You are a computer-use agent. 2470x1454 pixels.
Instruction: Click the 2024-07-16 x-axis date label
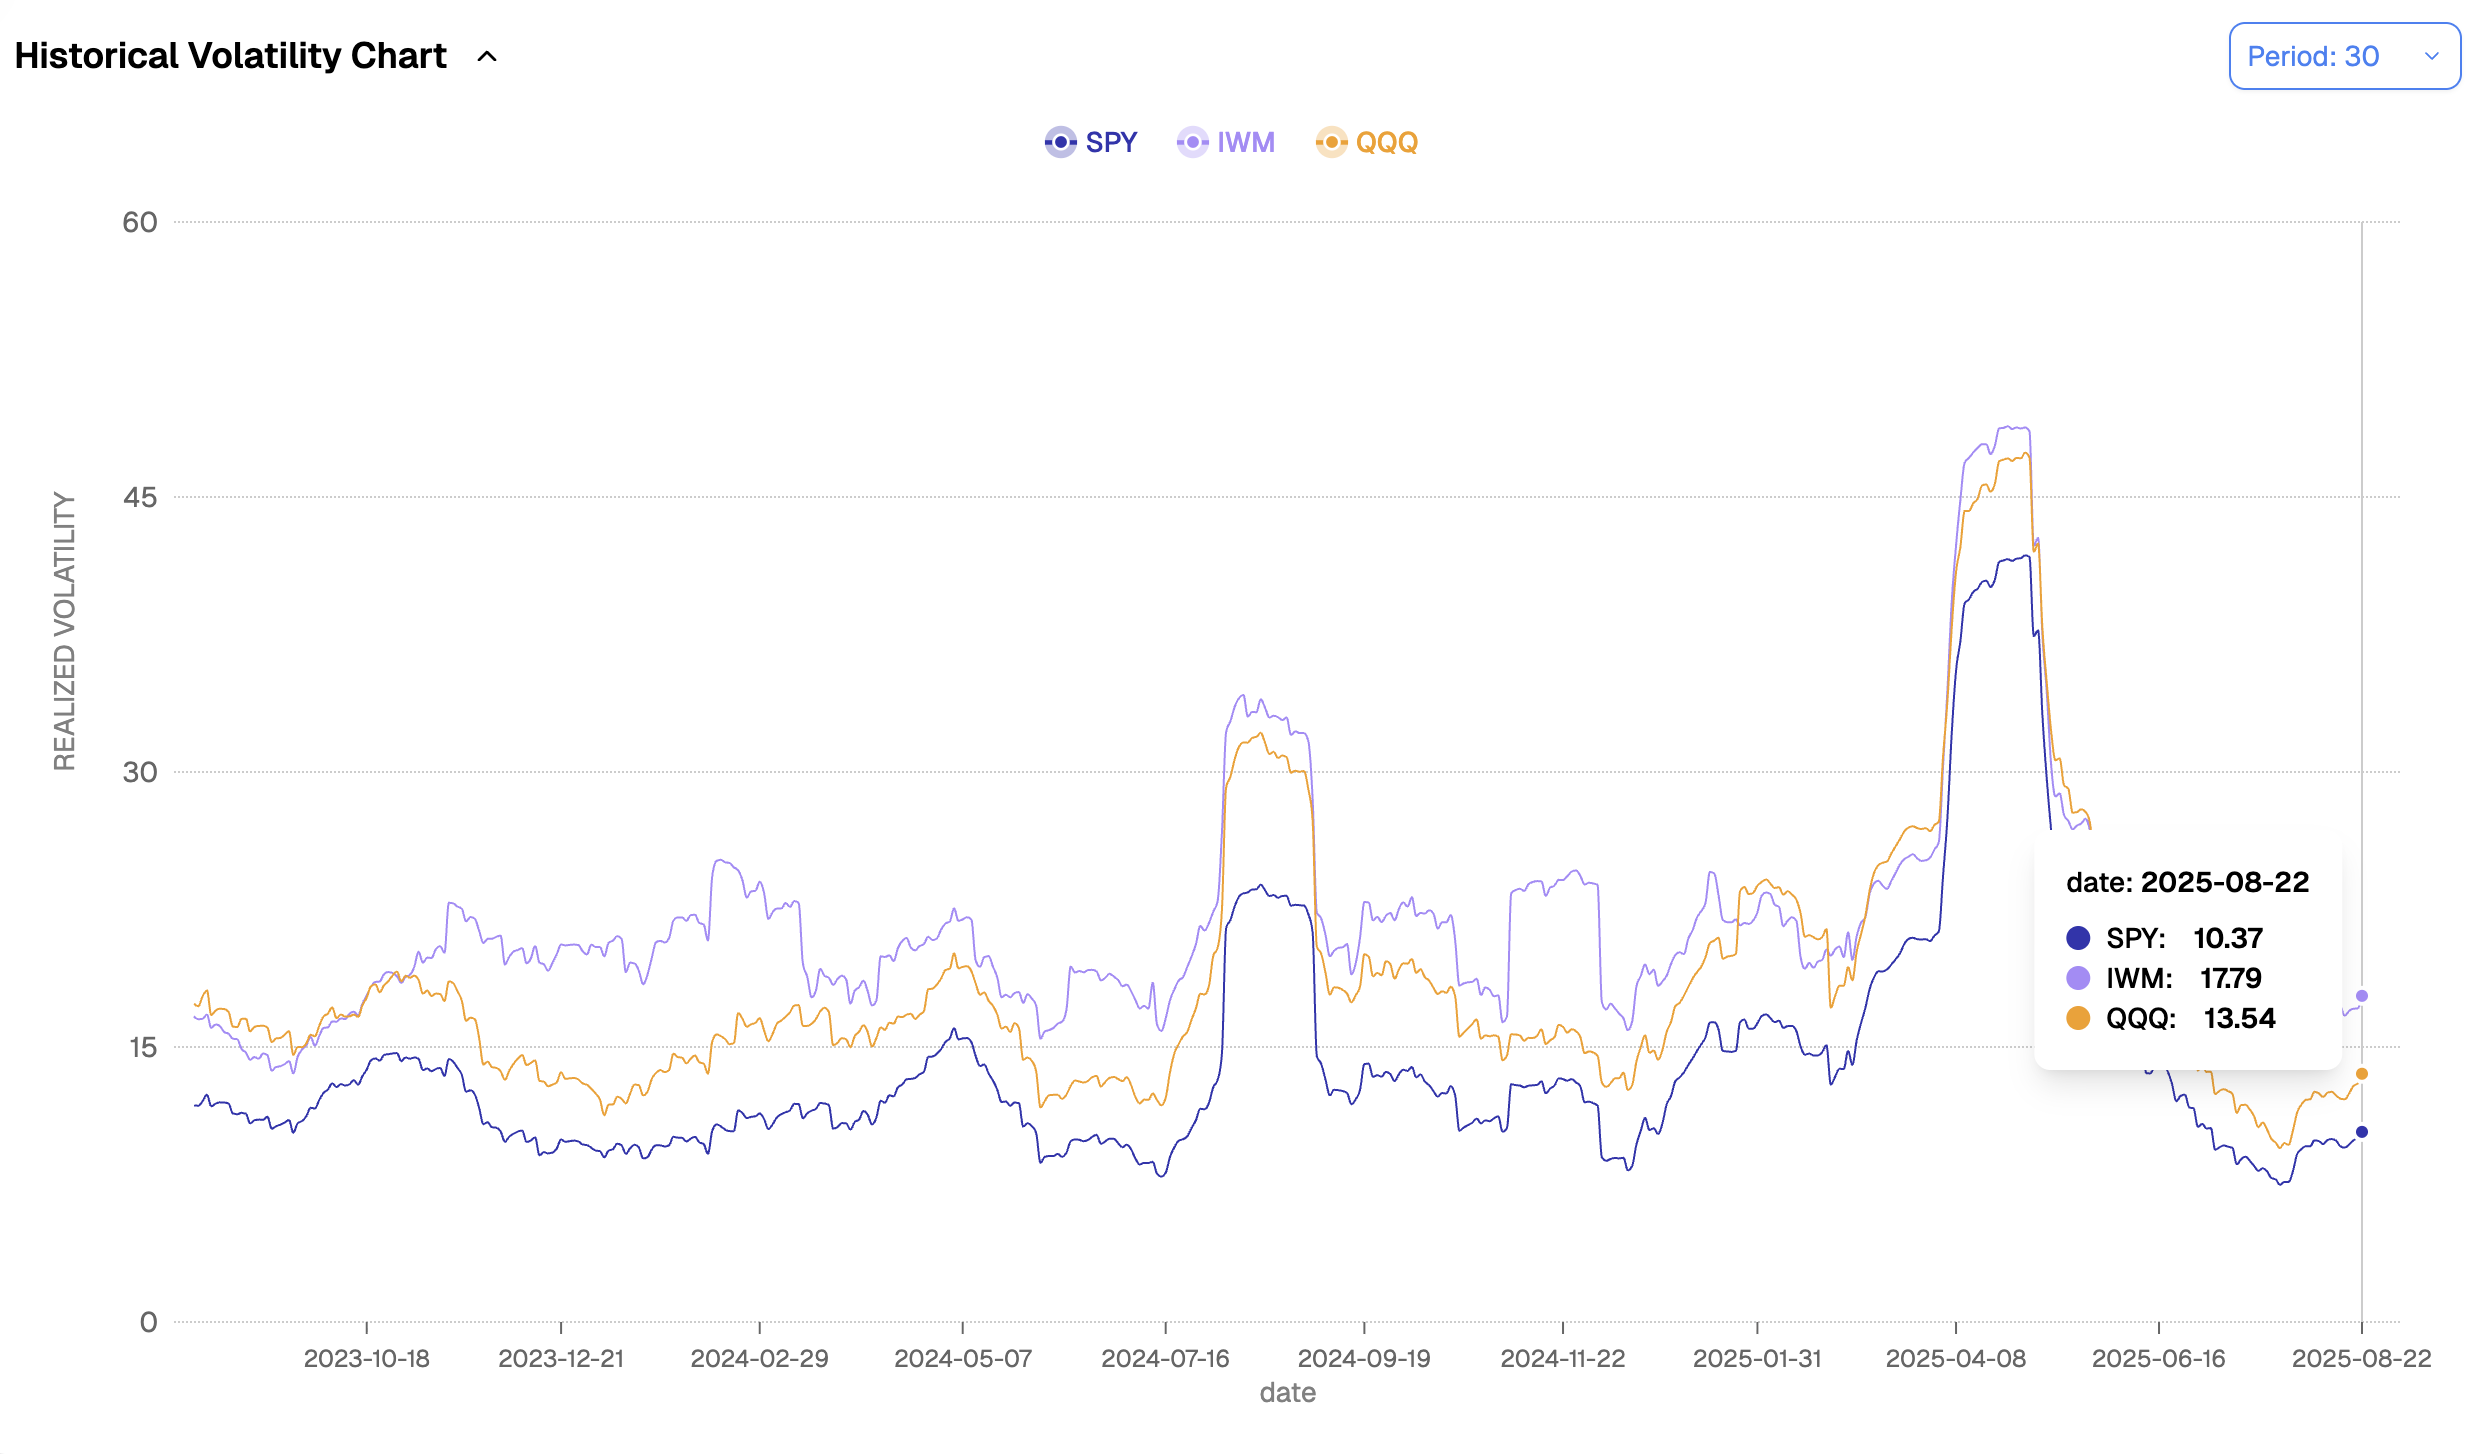point(1165,1358)
